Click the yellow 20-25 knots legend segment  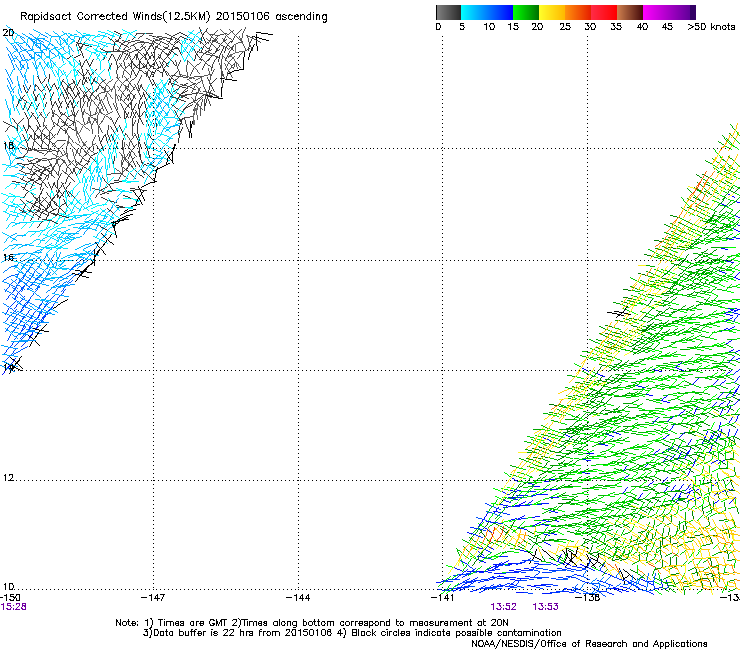click(x=551, y=12)
